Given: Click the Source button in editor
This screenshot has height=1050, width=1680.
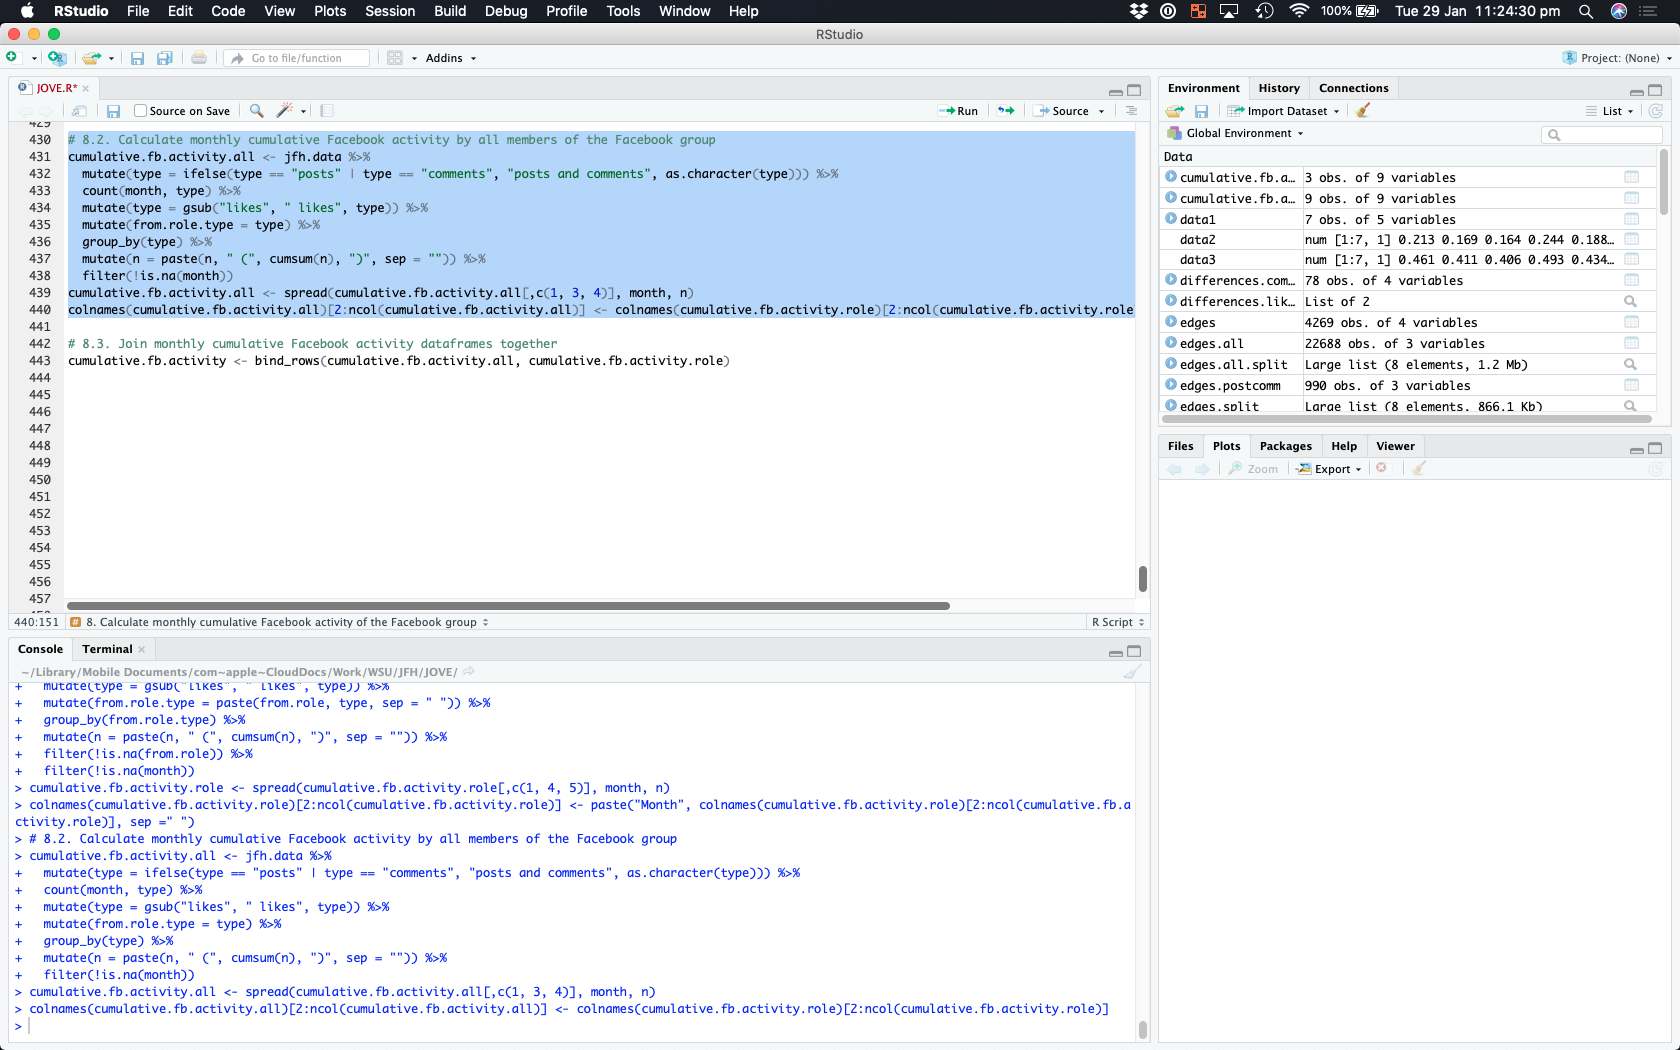Looking at the screenshot, I should pyautogui.click(x=1069, y=111).
